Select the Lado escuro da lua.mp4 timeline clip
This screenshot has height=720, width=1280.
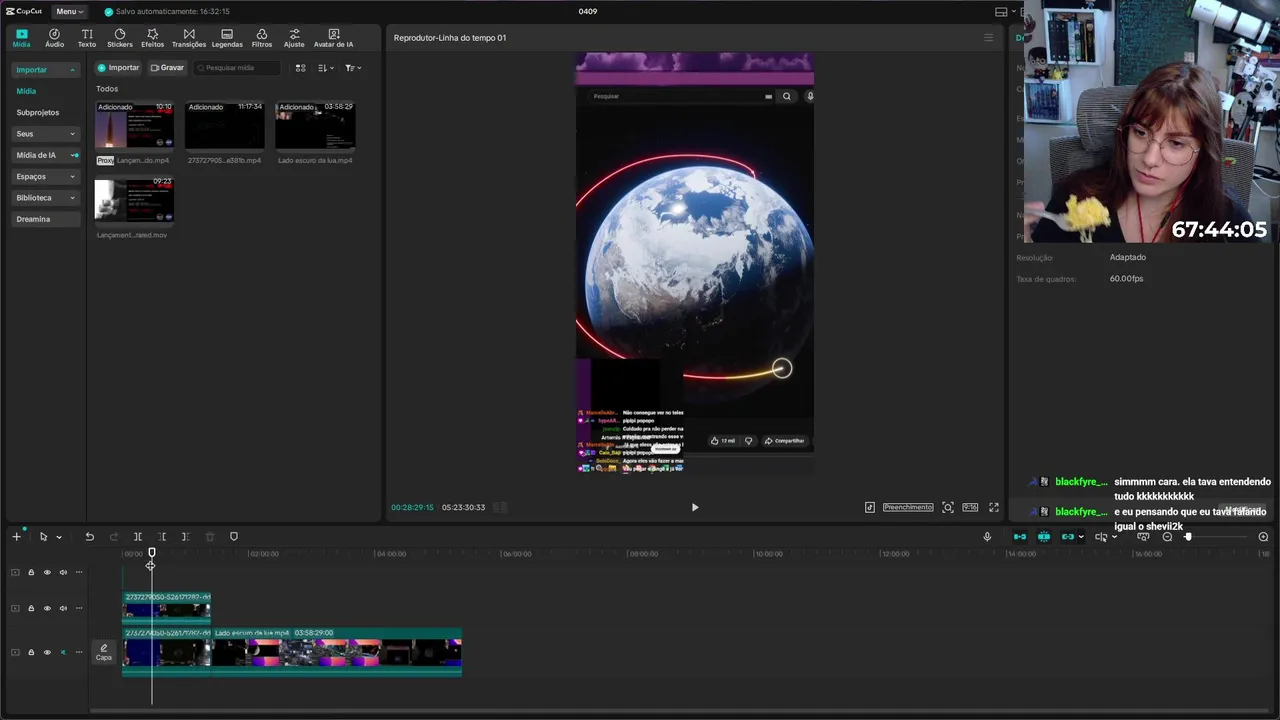pos(337,651)
